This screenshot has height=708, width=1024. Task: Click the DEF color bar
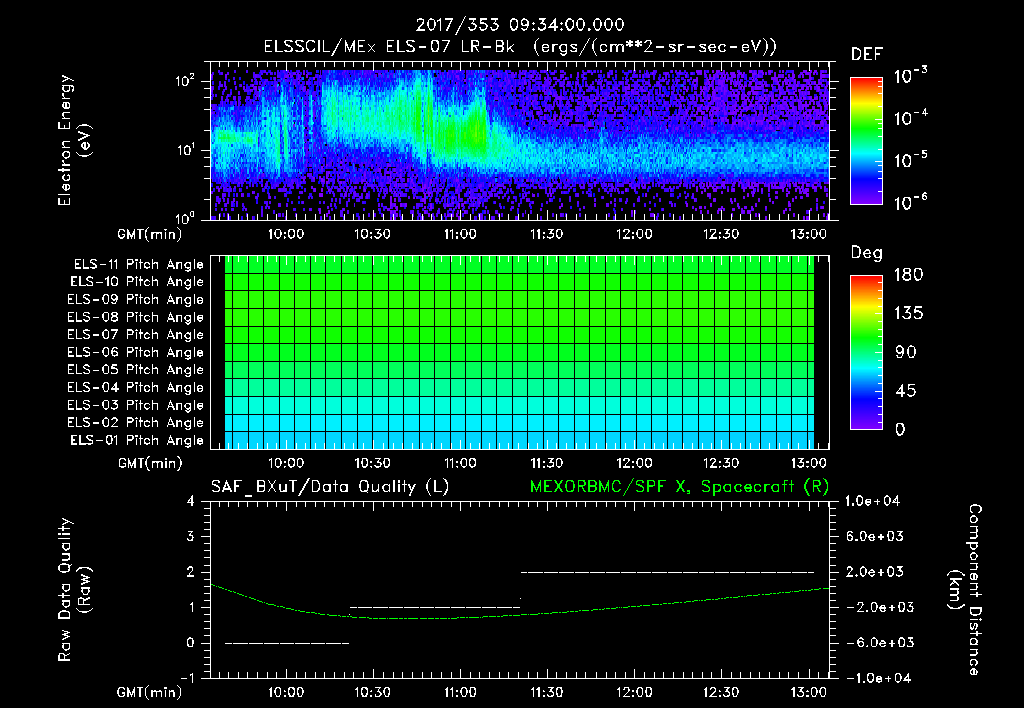coord(866,140)
